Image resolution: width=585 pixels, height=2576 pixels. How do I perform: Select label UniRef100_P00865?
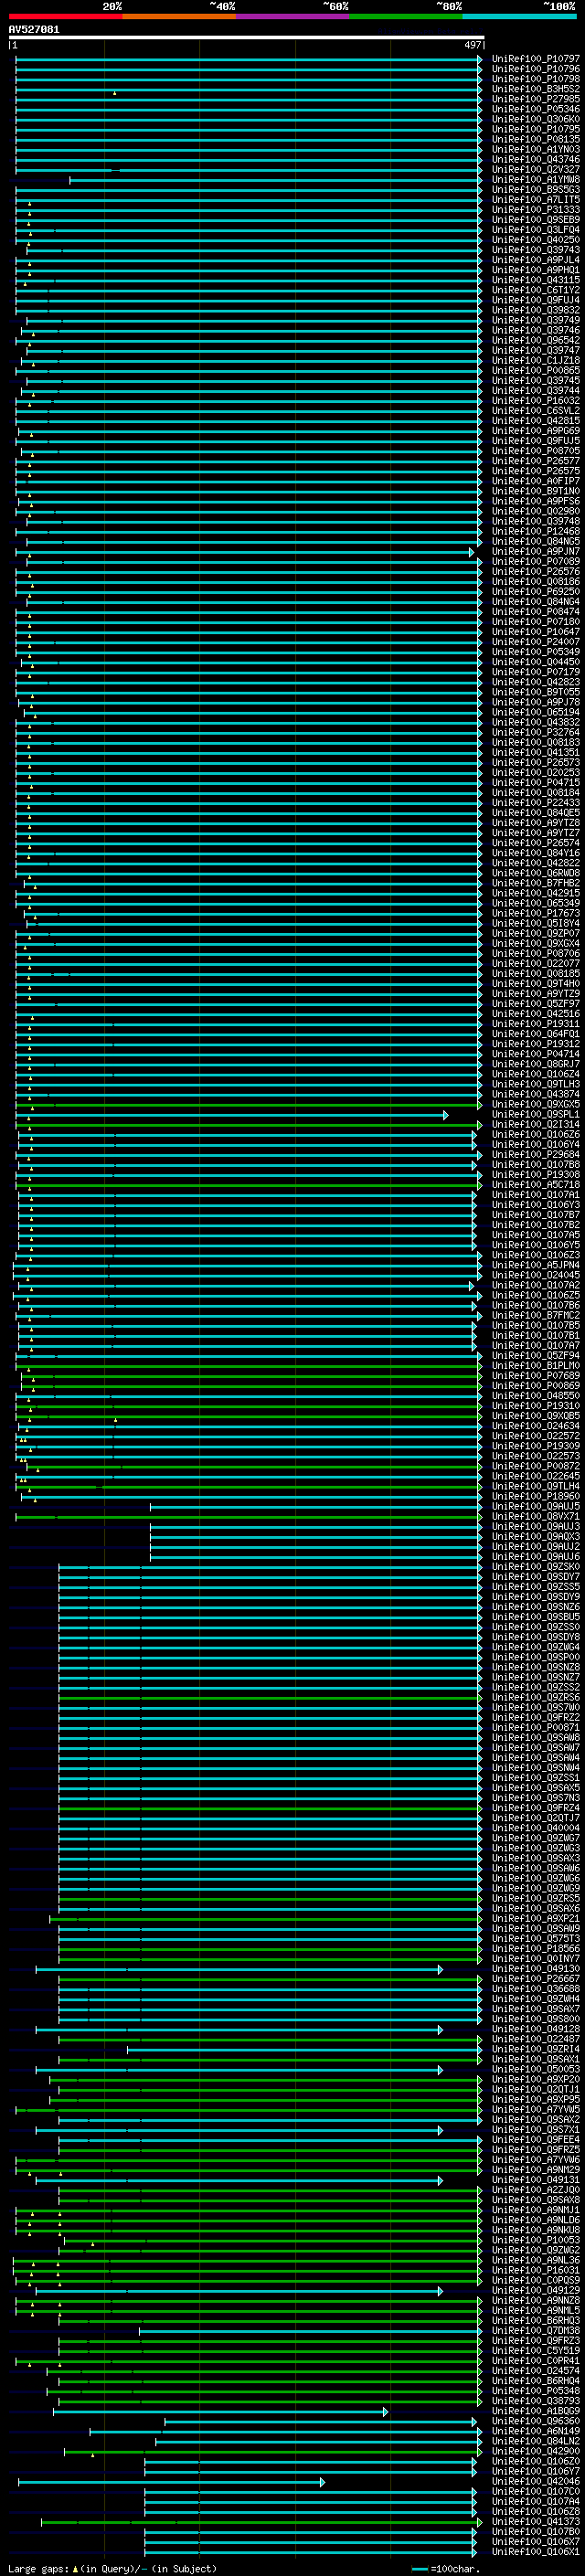(x=536, y=370)
